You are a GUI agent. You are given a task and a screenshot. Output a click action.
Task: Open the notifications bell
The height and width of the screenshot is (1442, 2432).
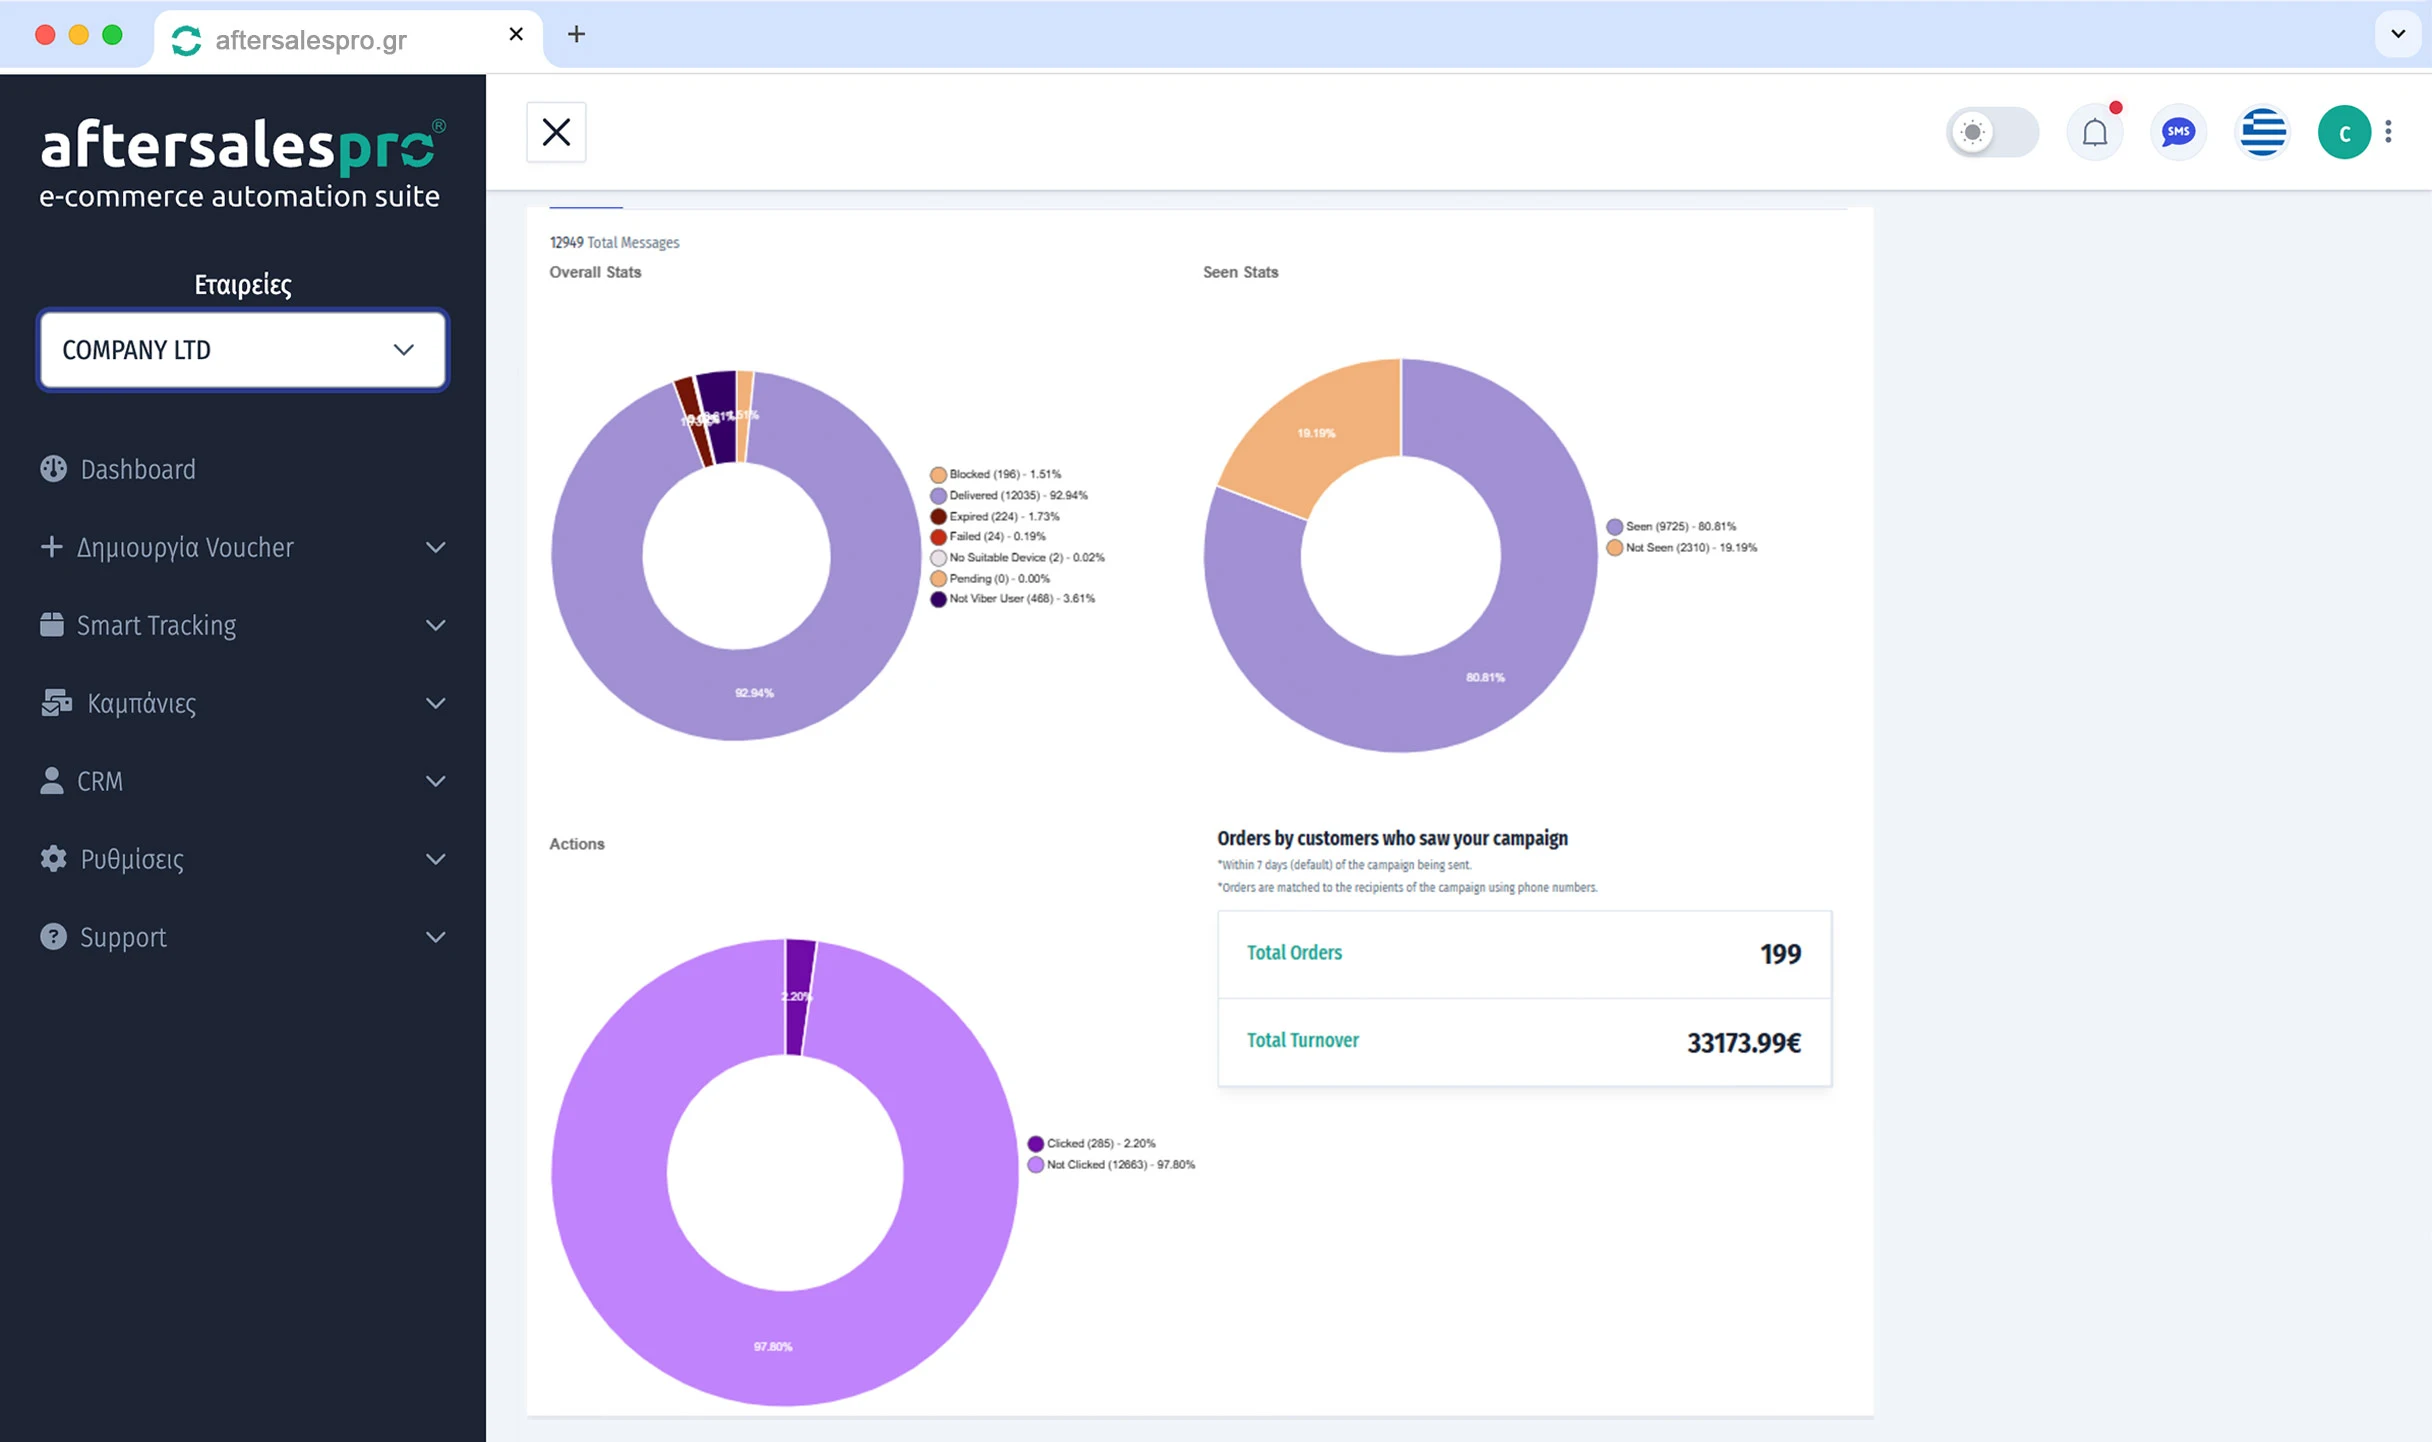pyautogui.click(x=2095, y=131)
